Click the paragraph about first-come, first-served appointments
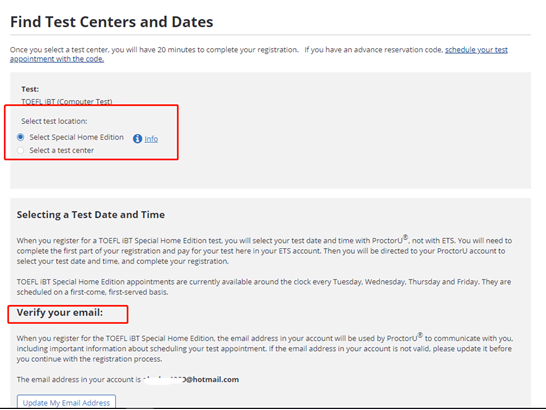This screenshot has width=546, height=410. [264, 287]
